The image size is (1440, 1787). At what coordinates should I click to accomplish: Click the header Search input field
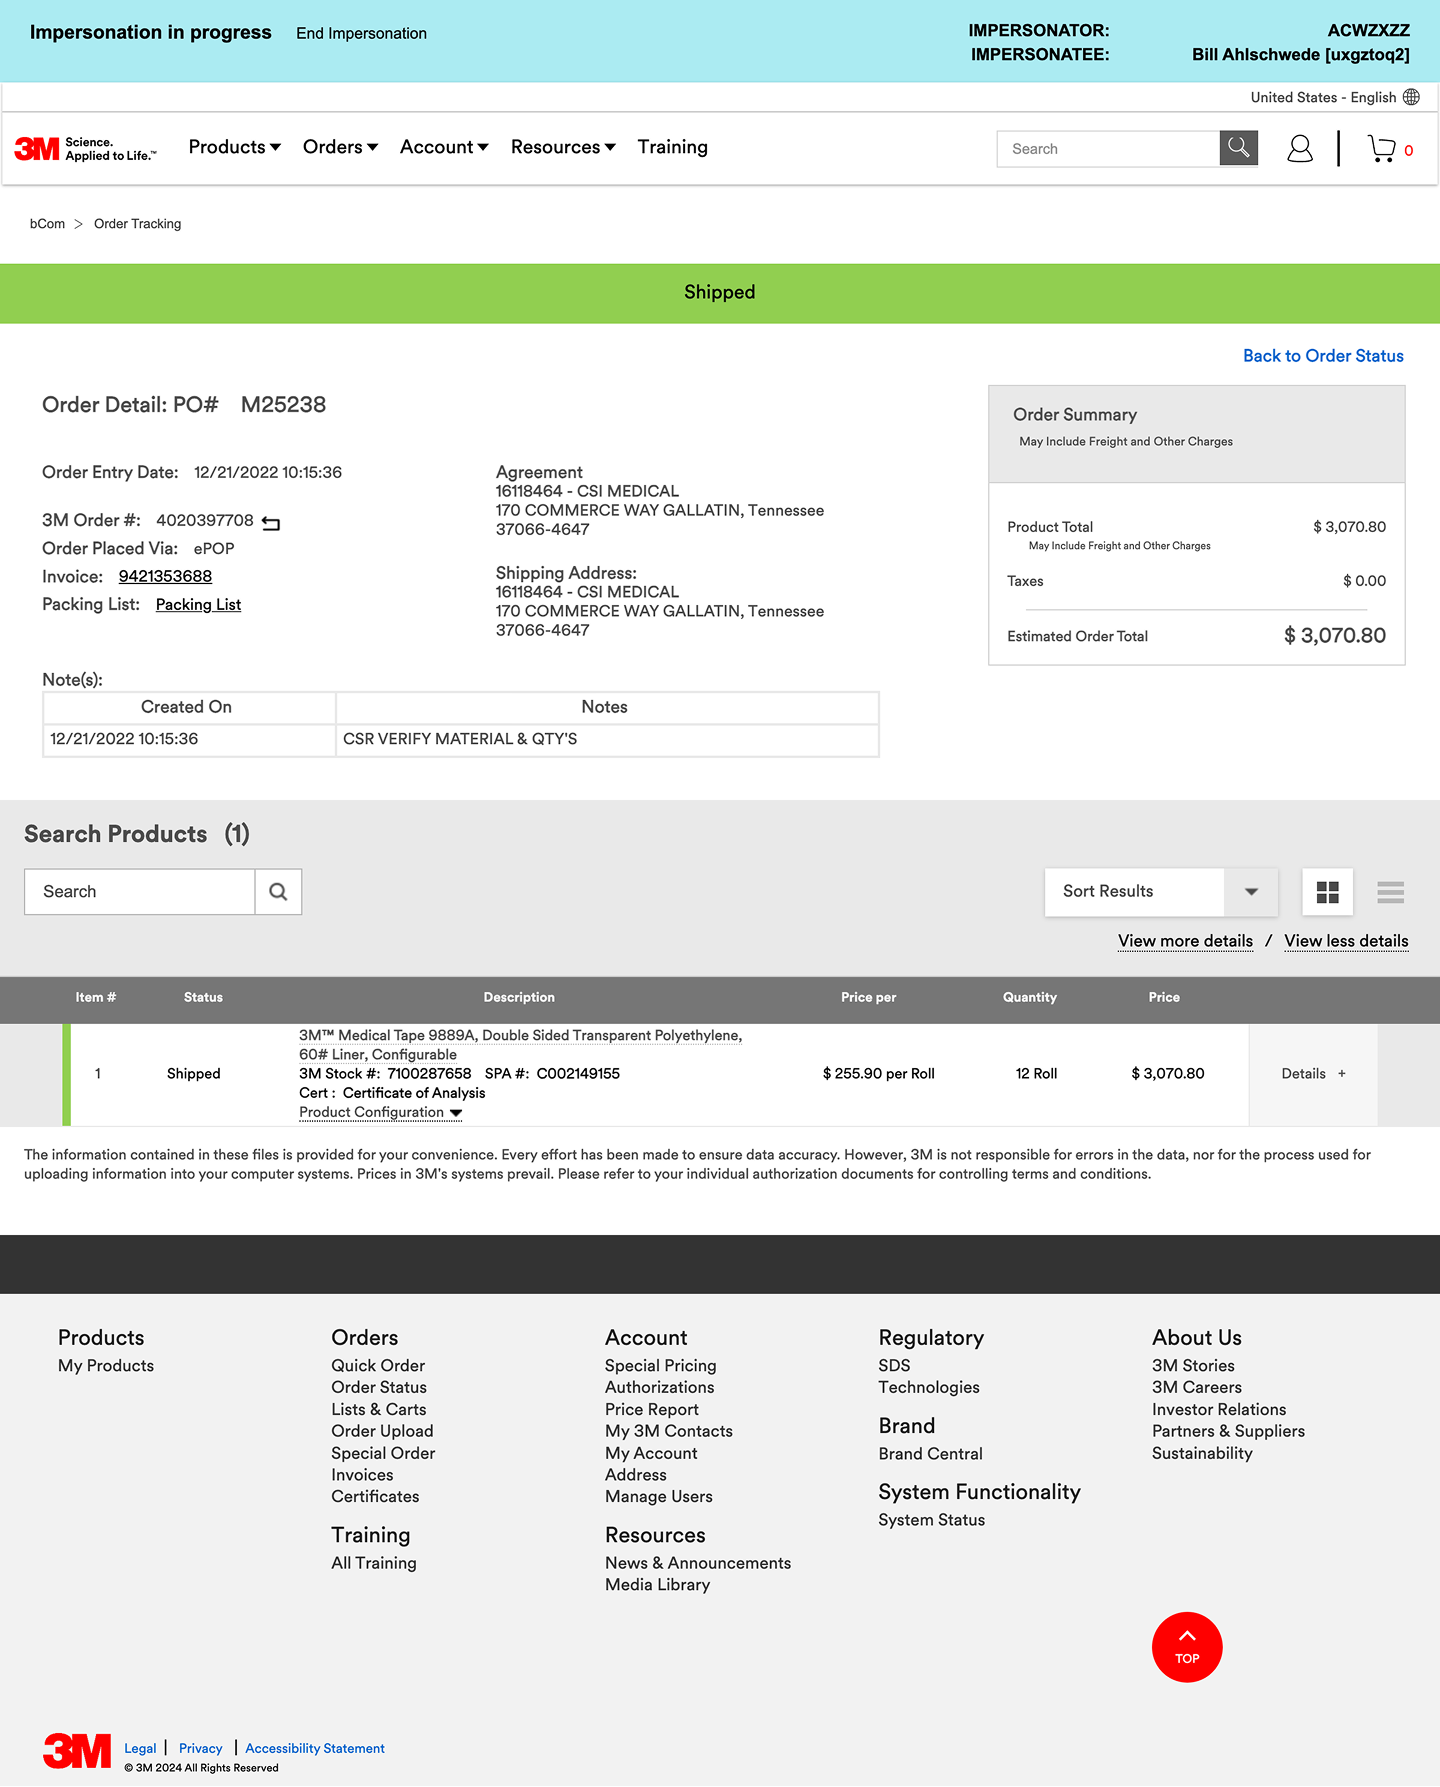(1108, 149)
